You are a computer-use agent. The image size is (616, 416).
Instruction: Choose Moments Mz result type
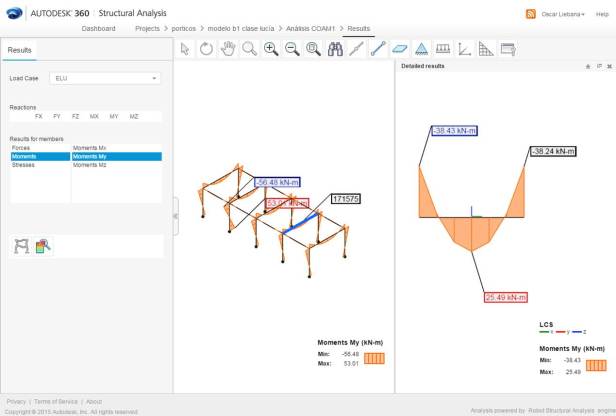90,165
